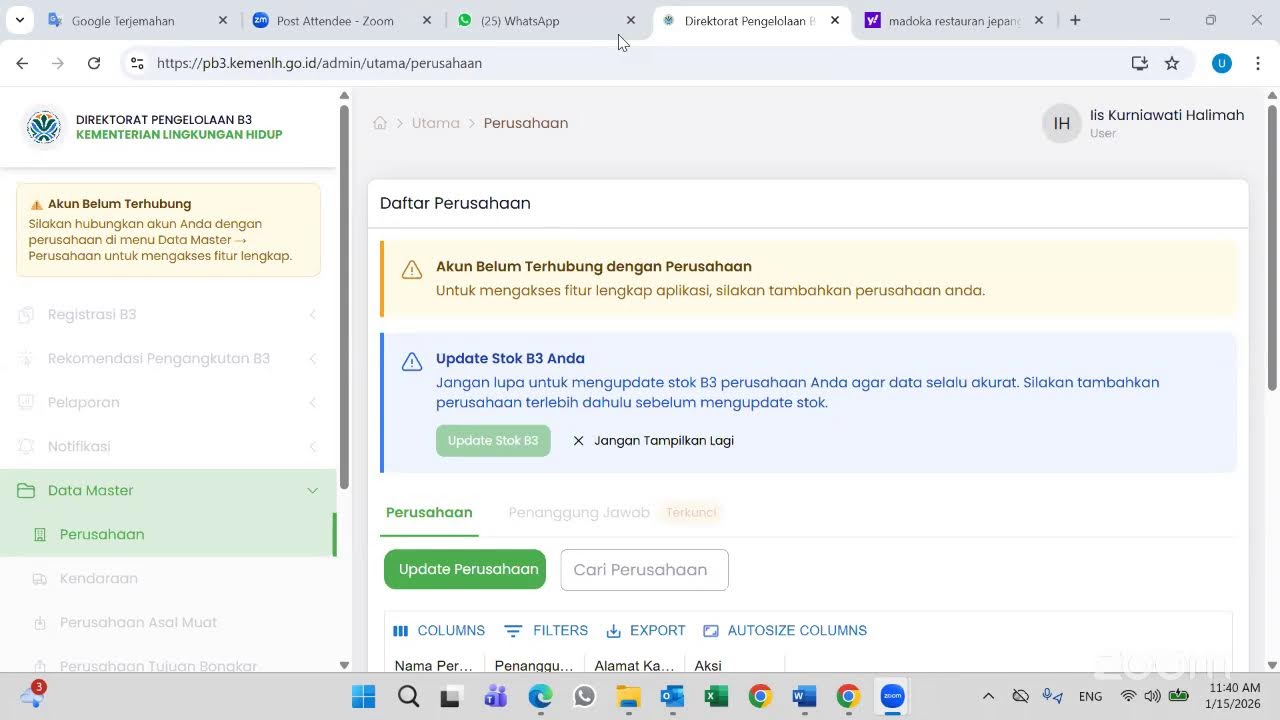Open Excel from the taskbar

tap(716, 696)
